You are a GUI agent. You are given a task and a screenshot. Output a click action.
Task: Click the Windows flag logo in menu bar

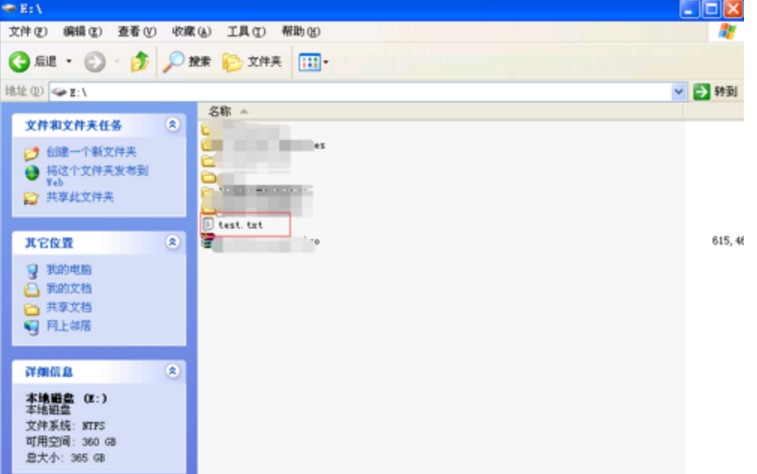point(727,32)
